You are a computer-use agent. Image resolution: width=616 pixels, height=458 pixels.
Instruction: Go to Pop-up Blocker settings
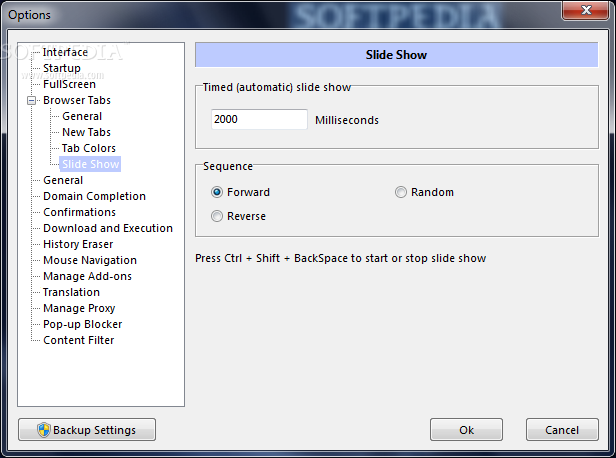pos(82,324)
